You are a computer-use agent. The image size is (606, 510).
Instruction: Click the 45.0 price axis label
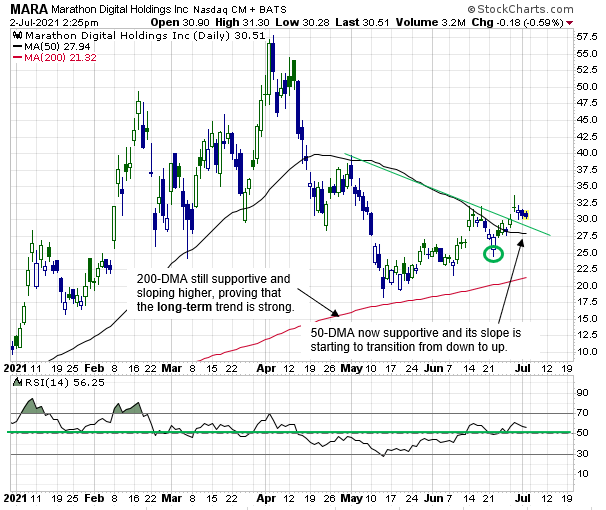587,120
